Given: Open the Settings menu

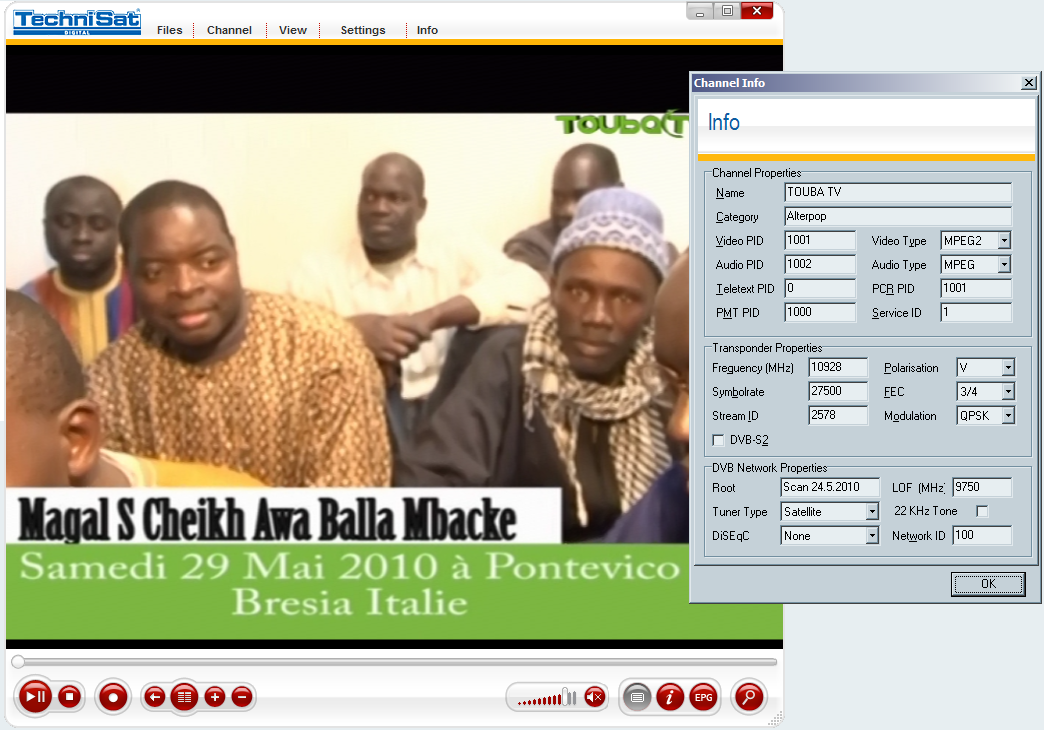Looking at the screenshot, I should (363, 30).
